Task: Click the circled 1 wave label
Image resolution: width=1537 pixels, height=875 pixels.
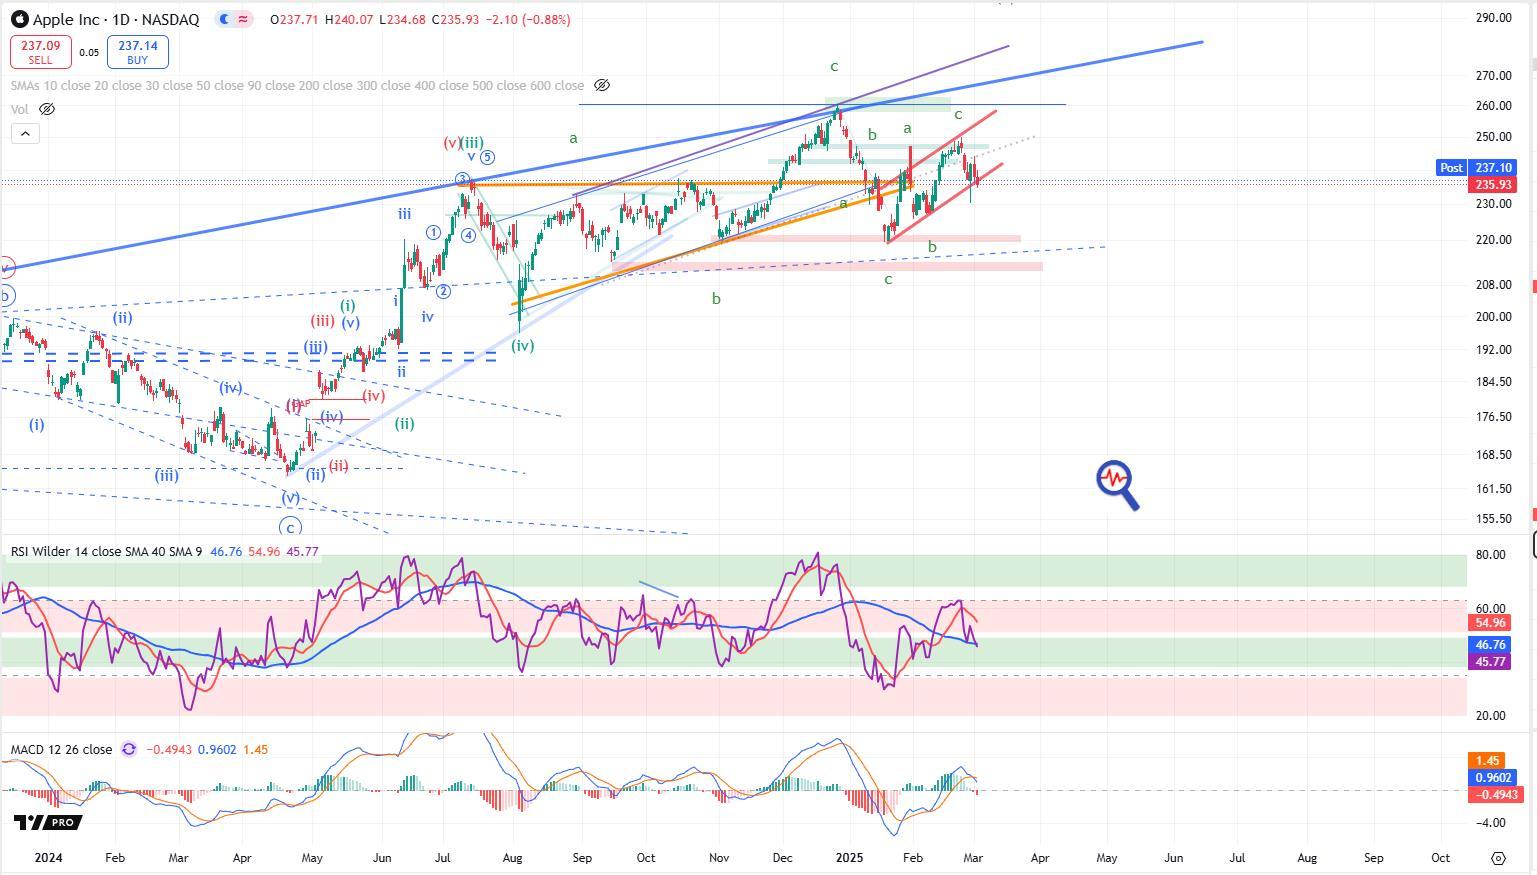Action: tap(433, 232)
